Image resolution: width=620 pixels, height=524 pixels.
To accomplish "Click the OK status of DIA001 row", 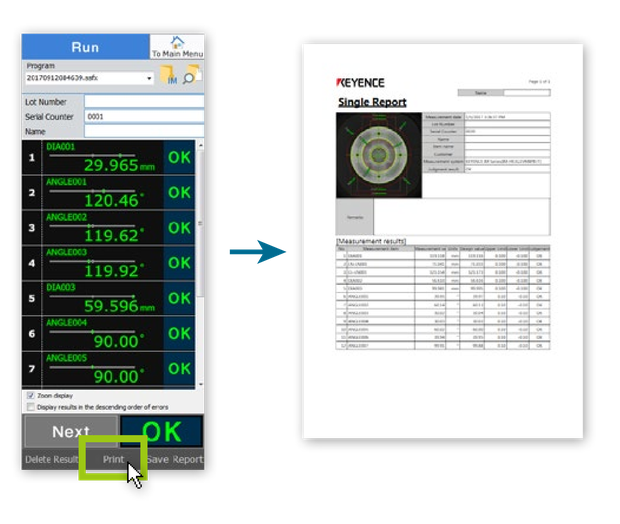I will (179, 157).
